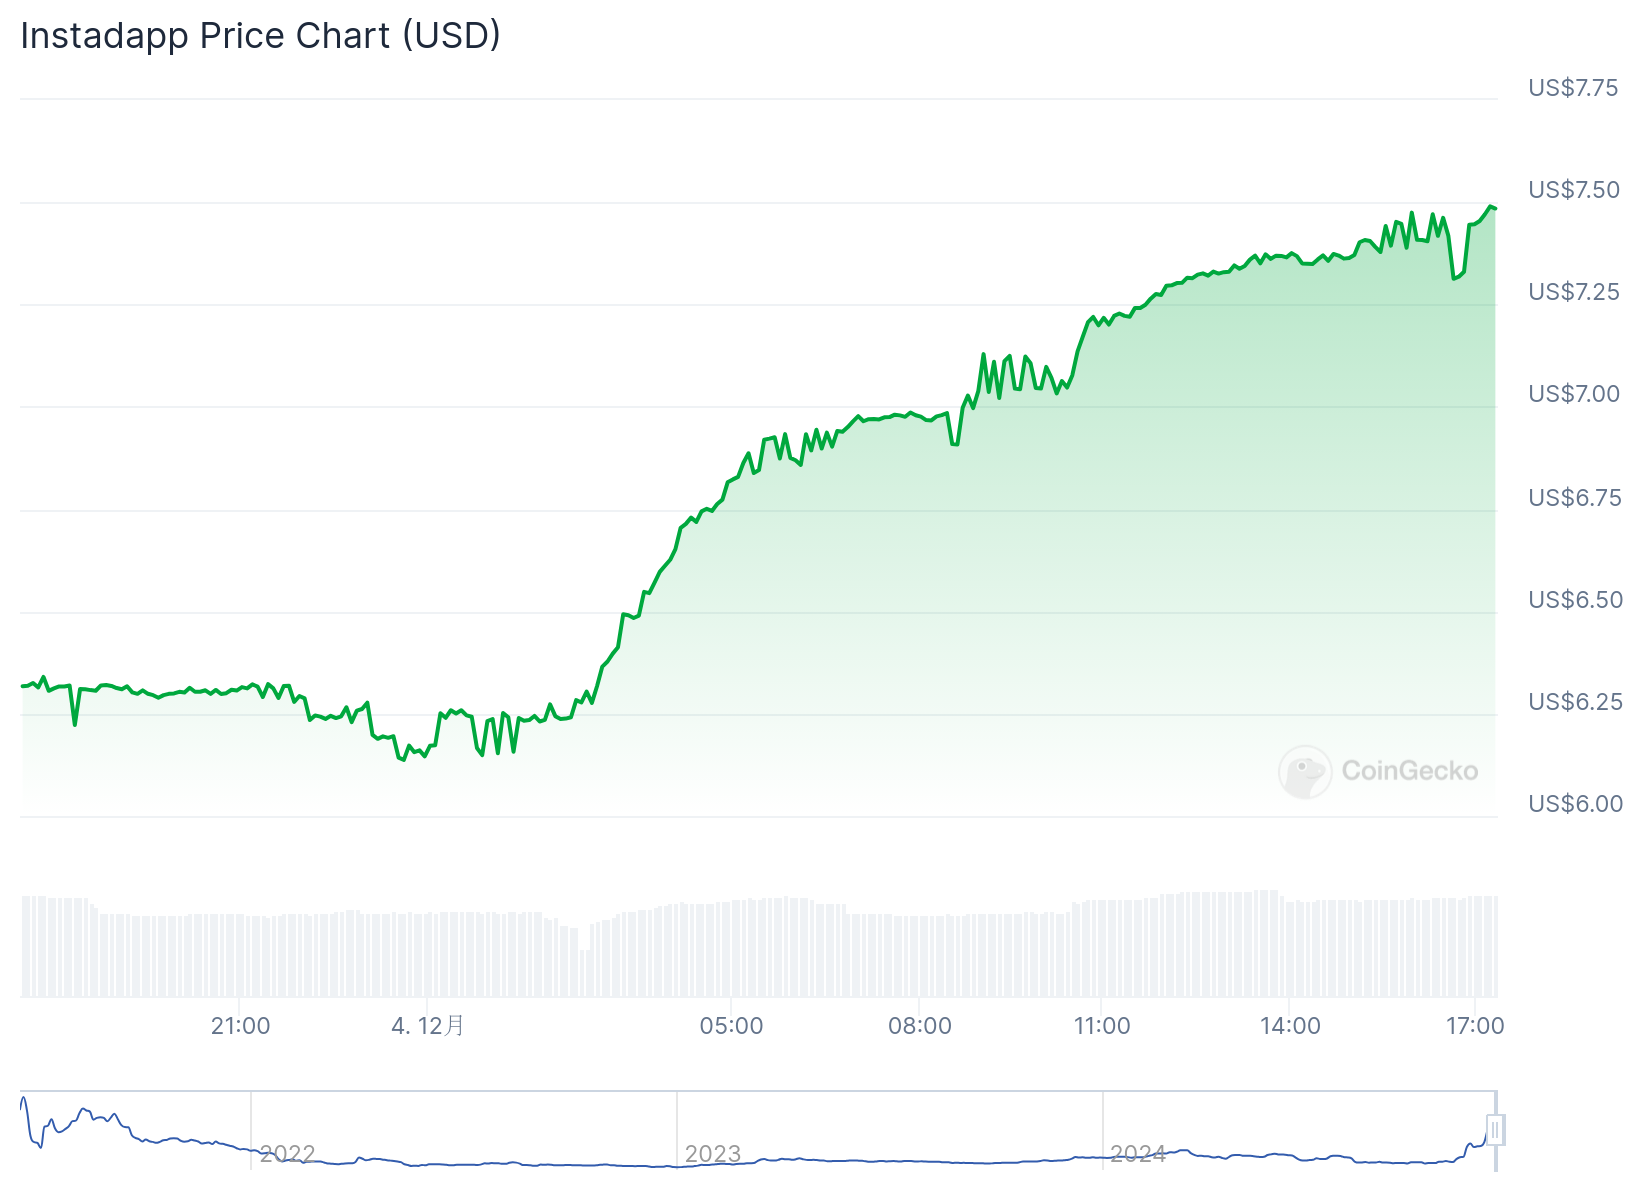Click the US$6.25 price axis label

pos(1575,702)
